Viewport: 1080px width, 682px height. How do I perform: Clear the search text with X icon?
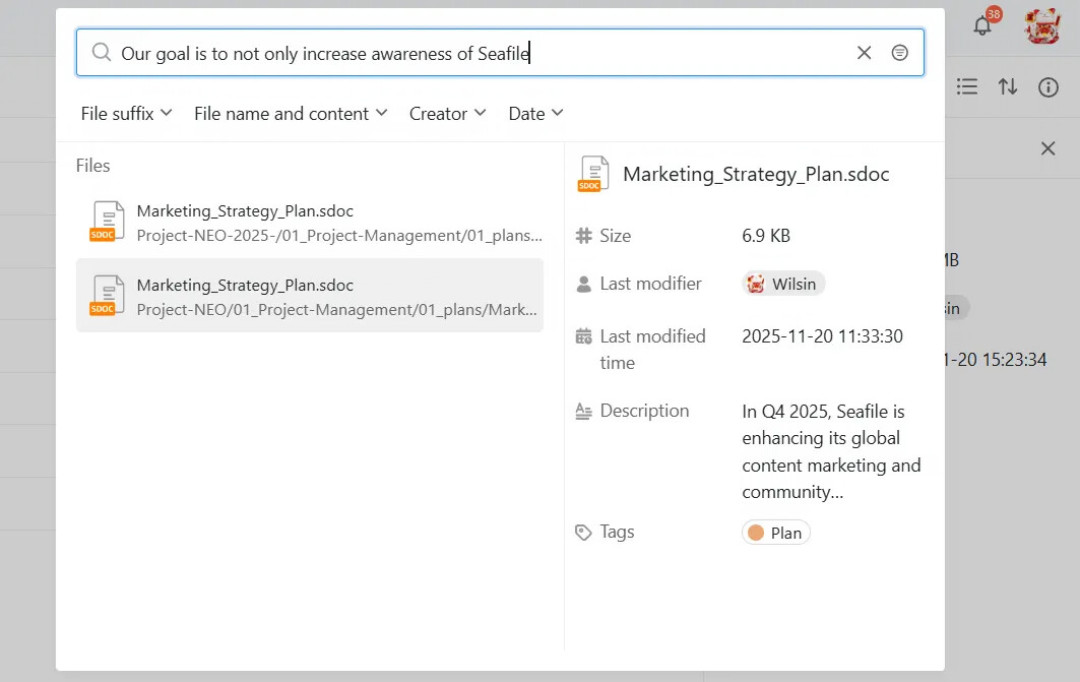coord(864,52)
